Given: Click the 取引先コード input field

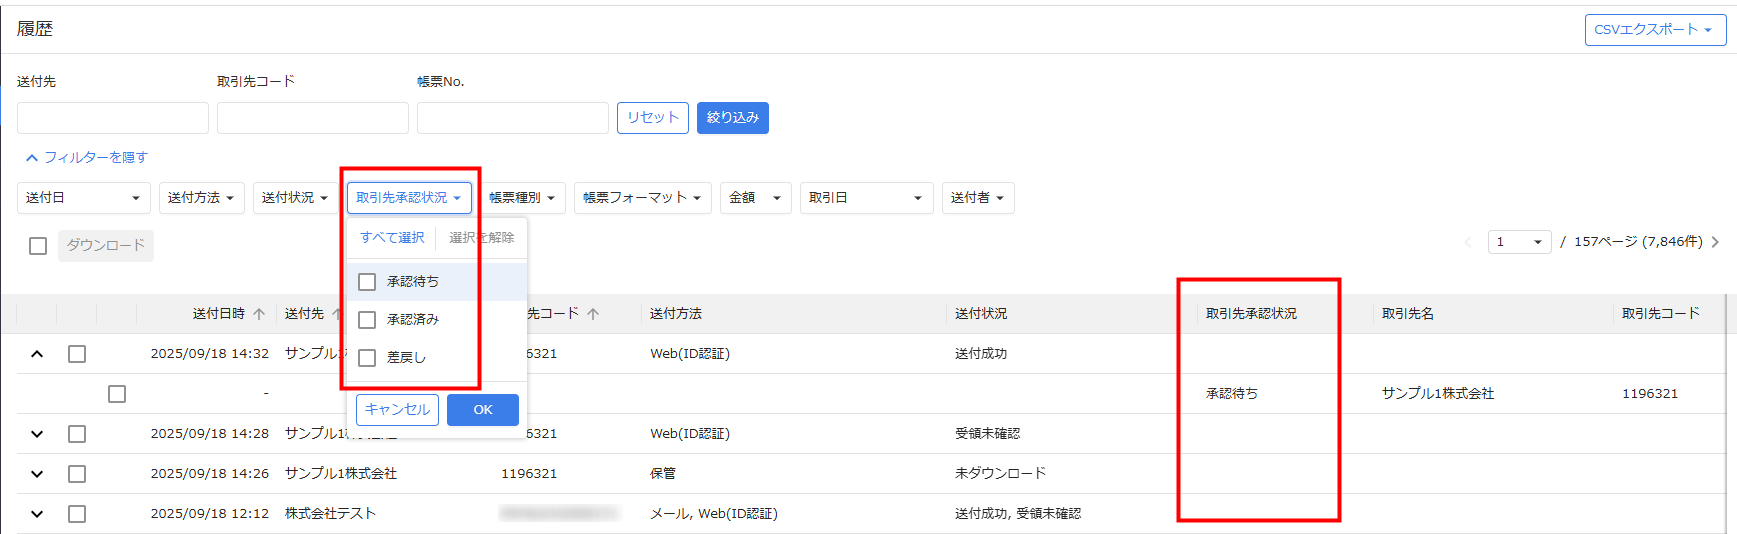Looking at the screenshot, I should (312, 118).
